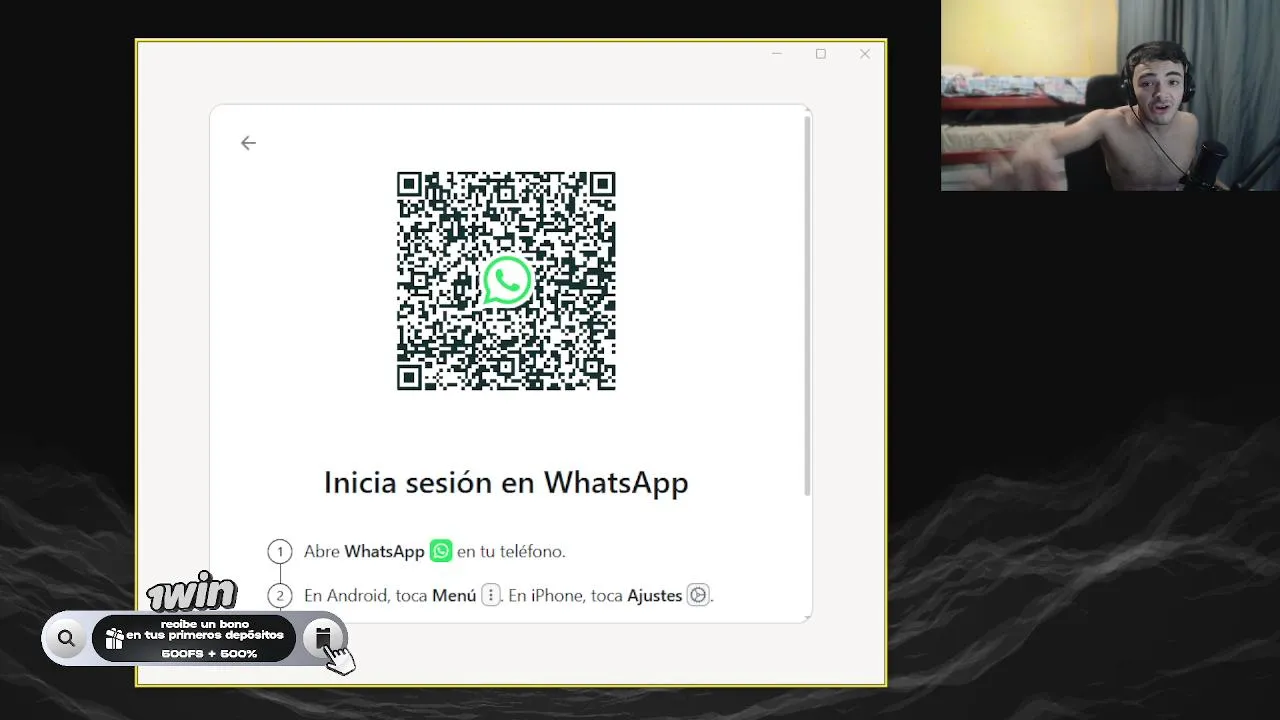Image resolution: width=1280 pixels, height=720 pixels.
Task: Click the "500FS + 500%" bonus text
Action: pyautogui.click(x=209, y=654)
